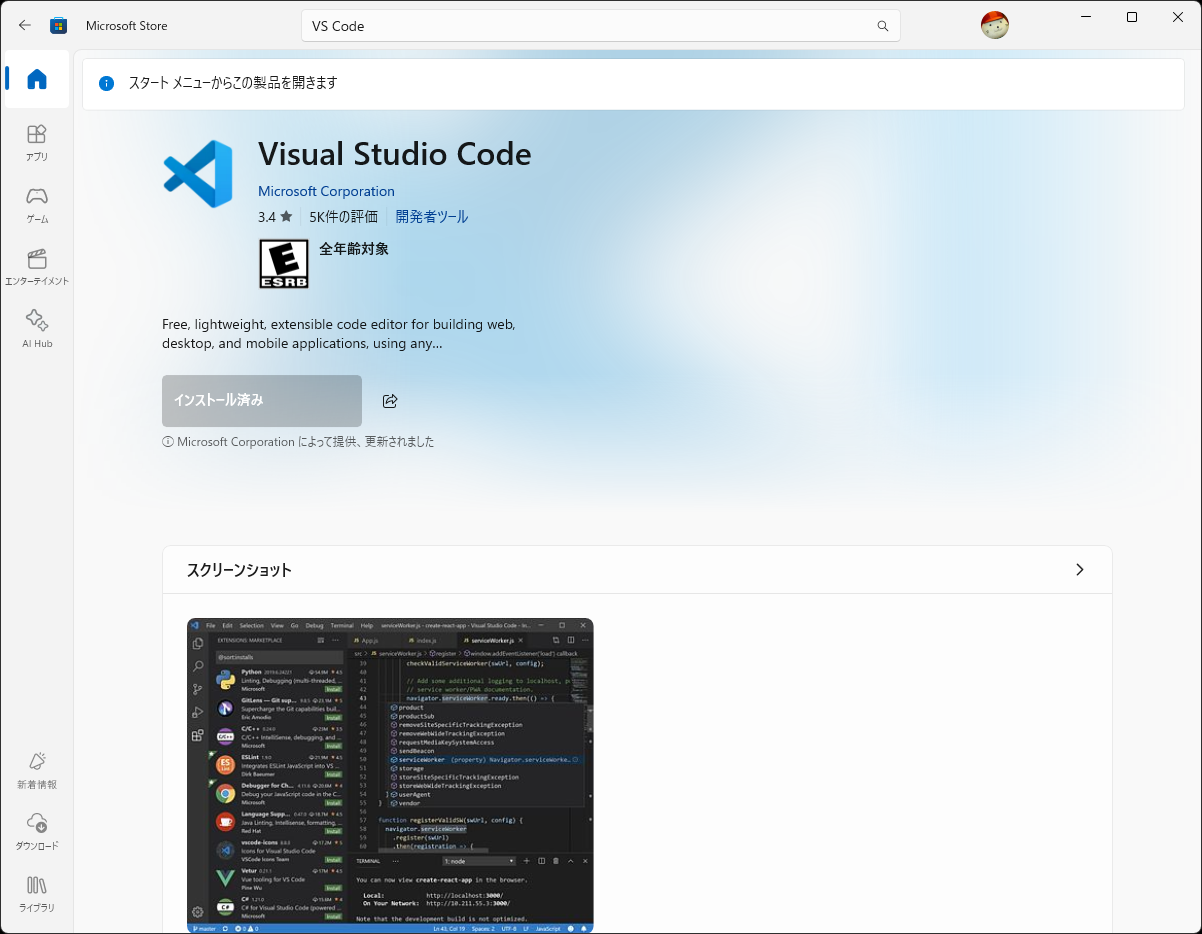Click the Microsoft Store icon in title bar
This screenshot has height=934, width=1202.
click(x=58, y=25)
